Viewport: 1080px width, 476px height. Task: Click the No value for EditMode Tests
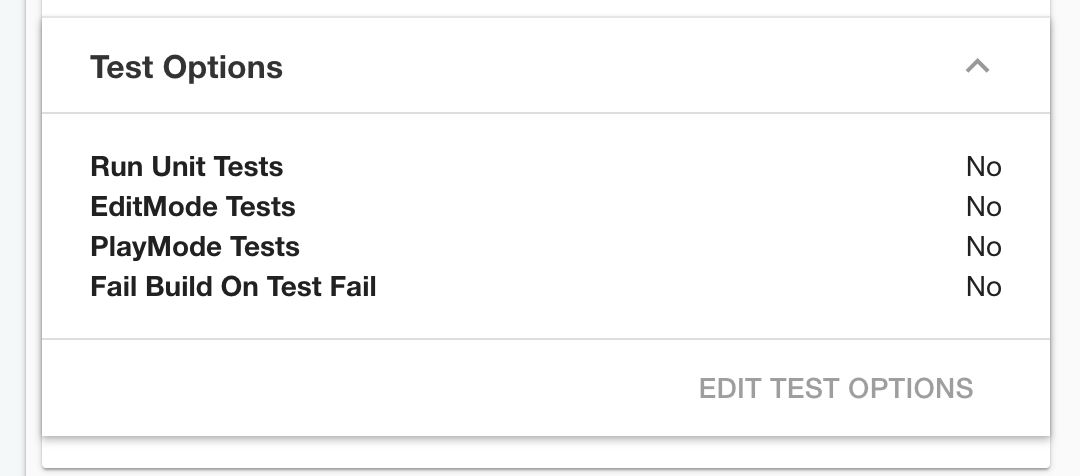click(984, 207)
